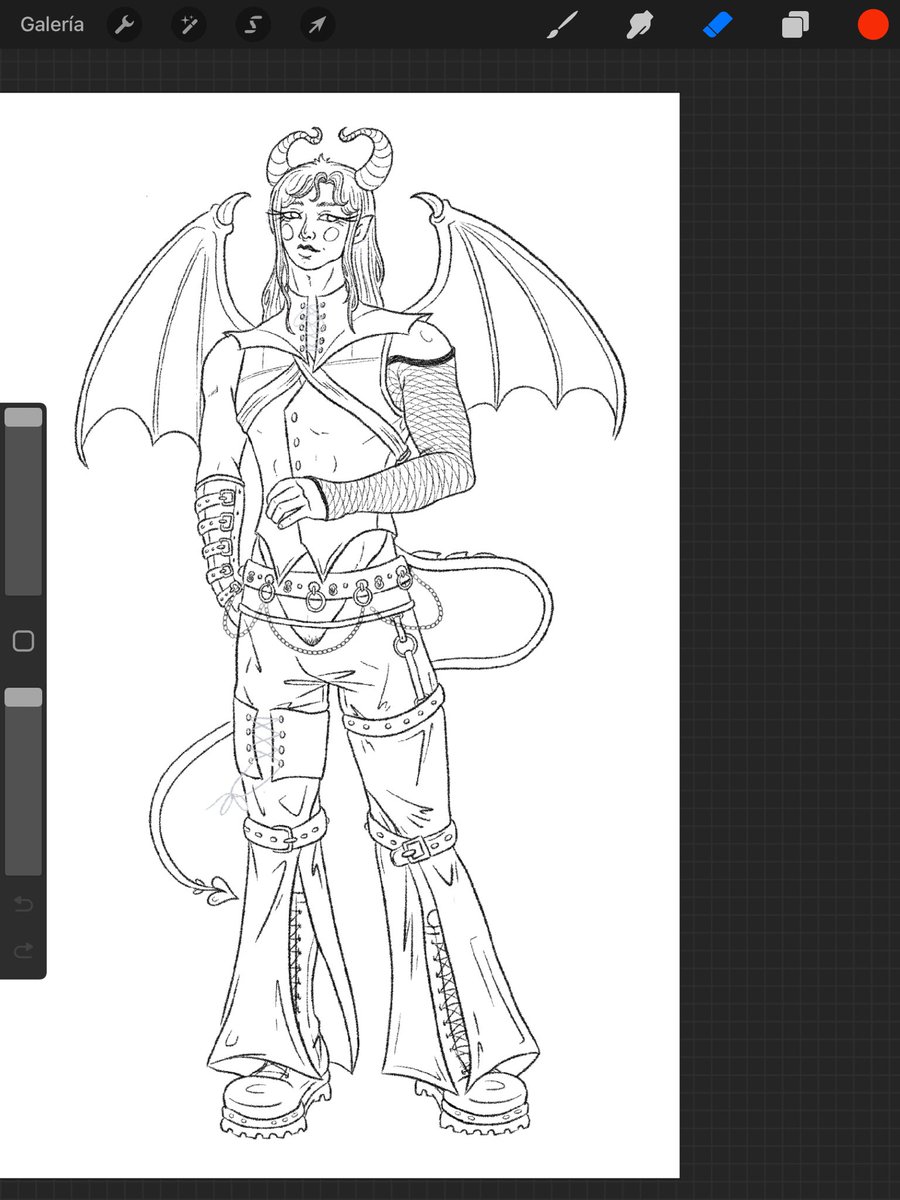Viewport: 900px width, 1200px height.
Task: Open the Actions wrench menu
Action: click(124, 25)
